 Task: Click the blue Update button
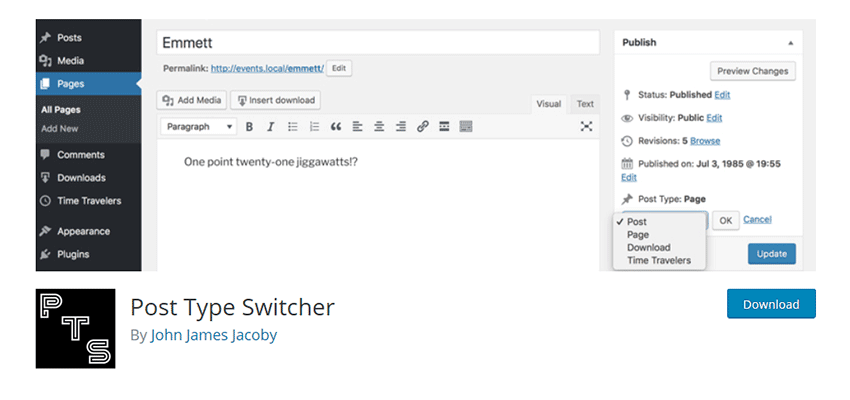[771, 253]
